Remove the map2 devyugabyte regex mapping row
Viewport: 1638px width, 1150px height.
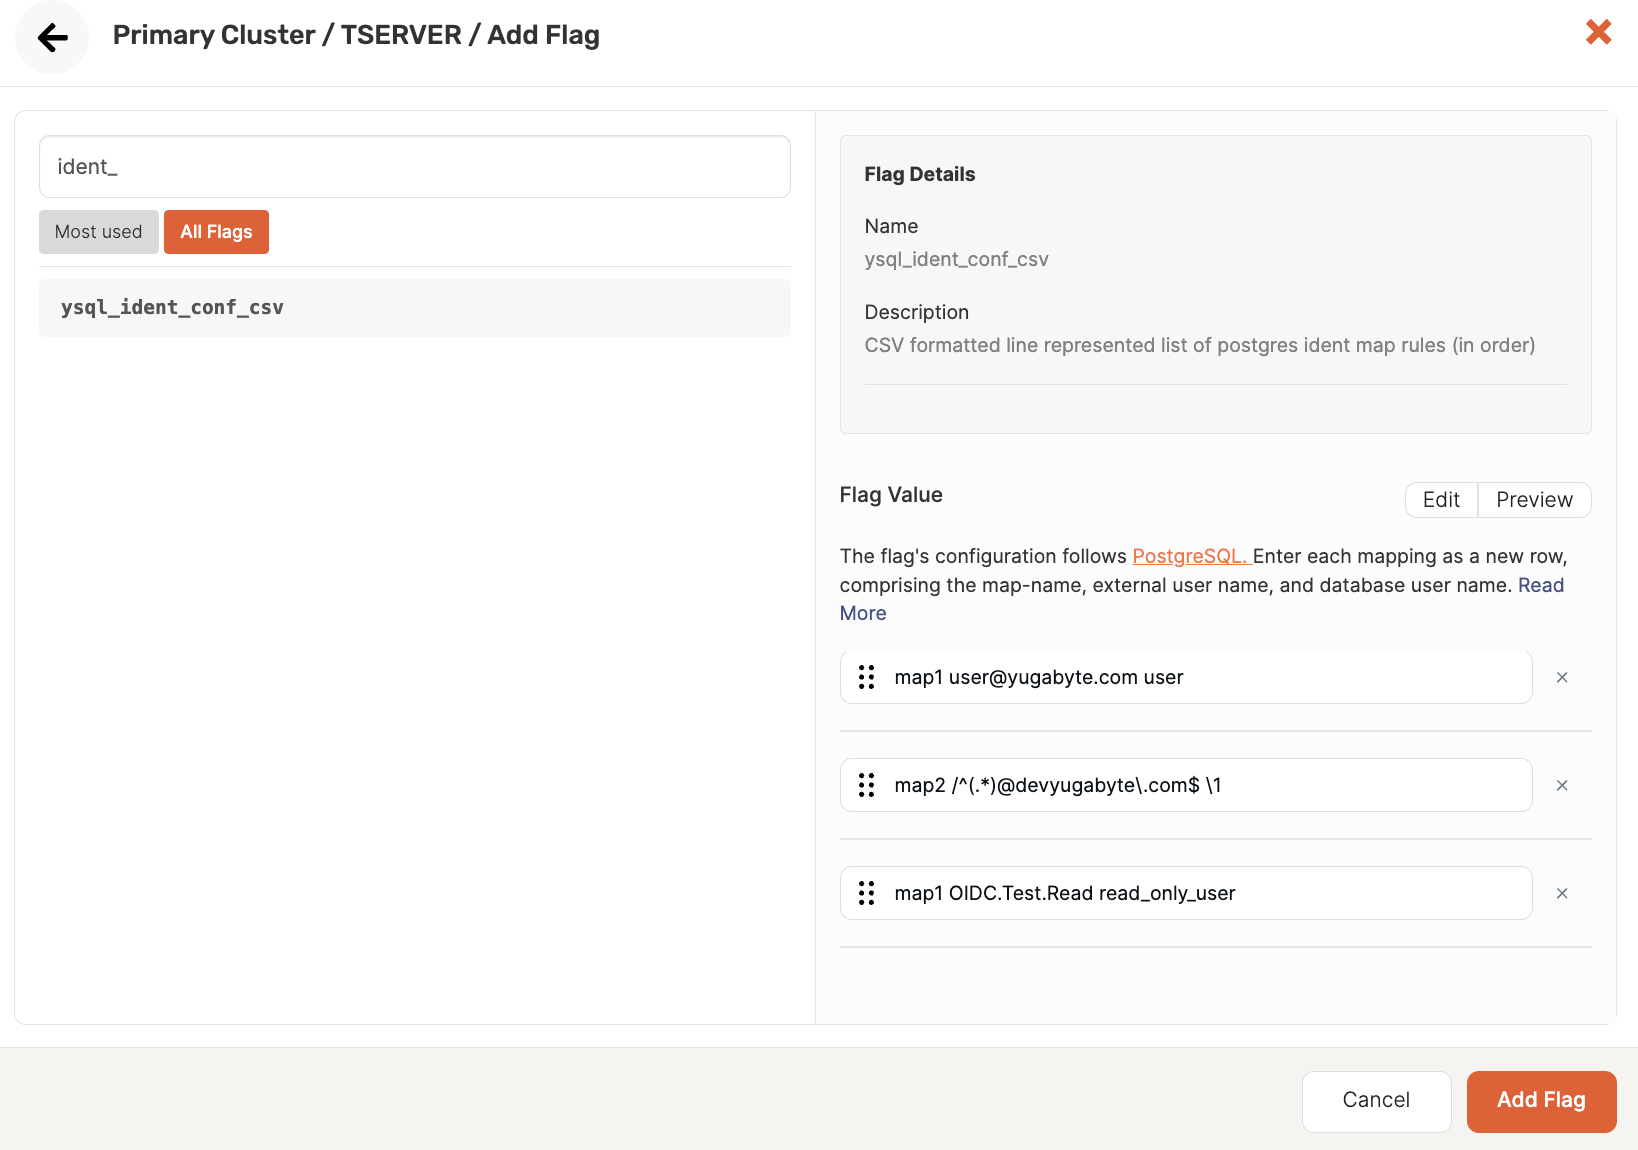coord(1562,785)
